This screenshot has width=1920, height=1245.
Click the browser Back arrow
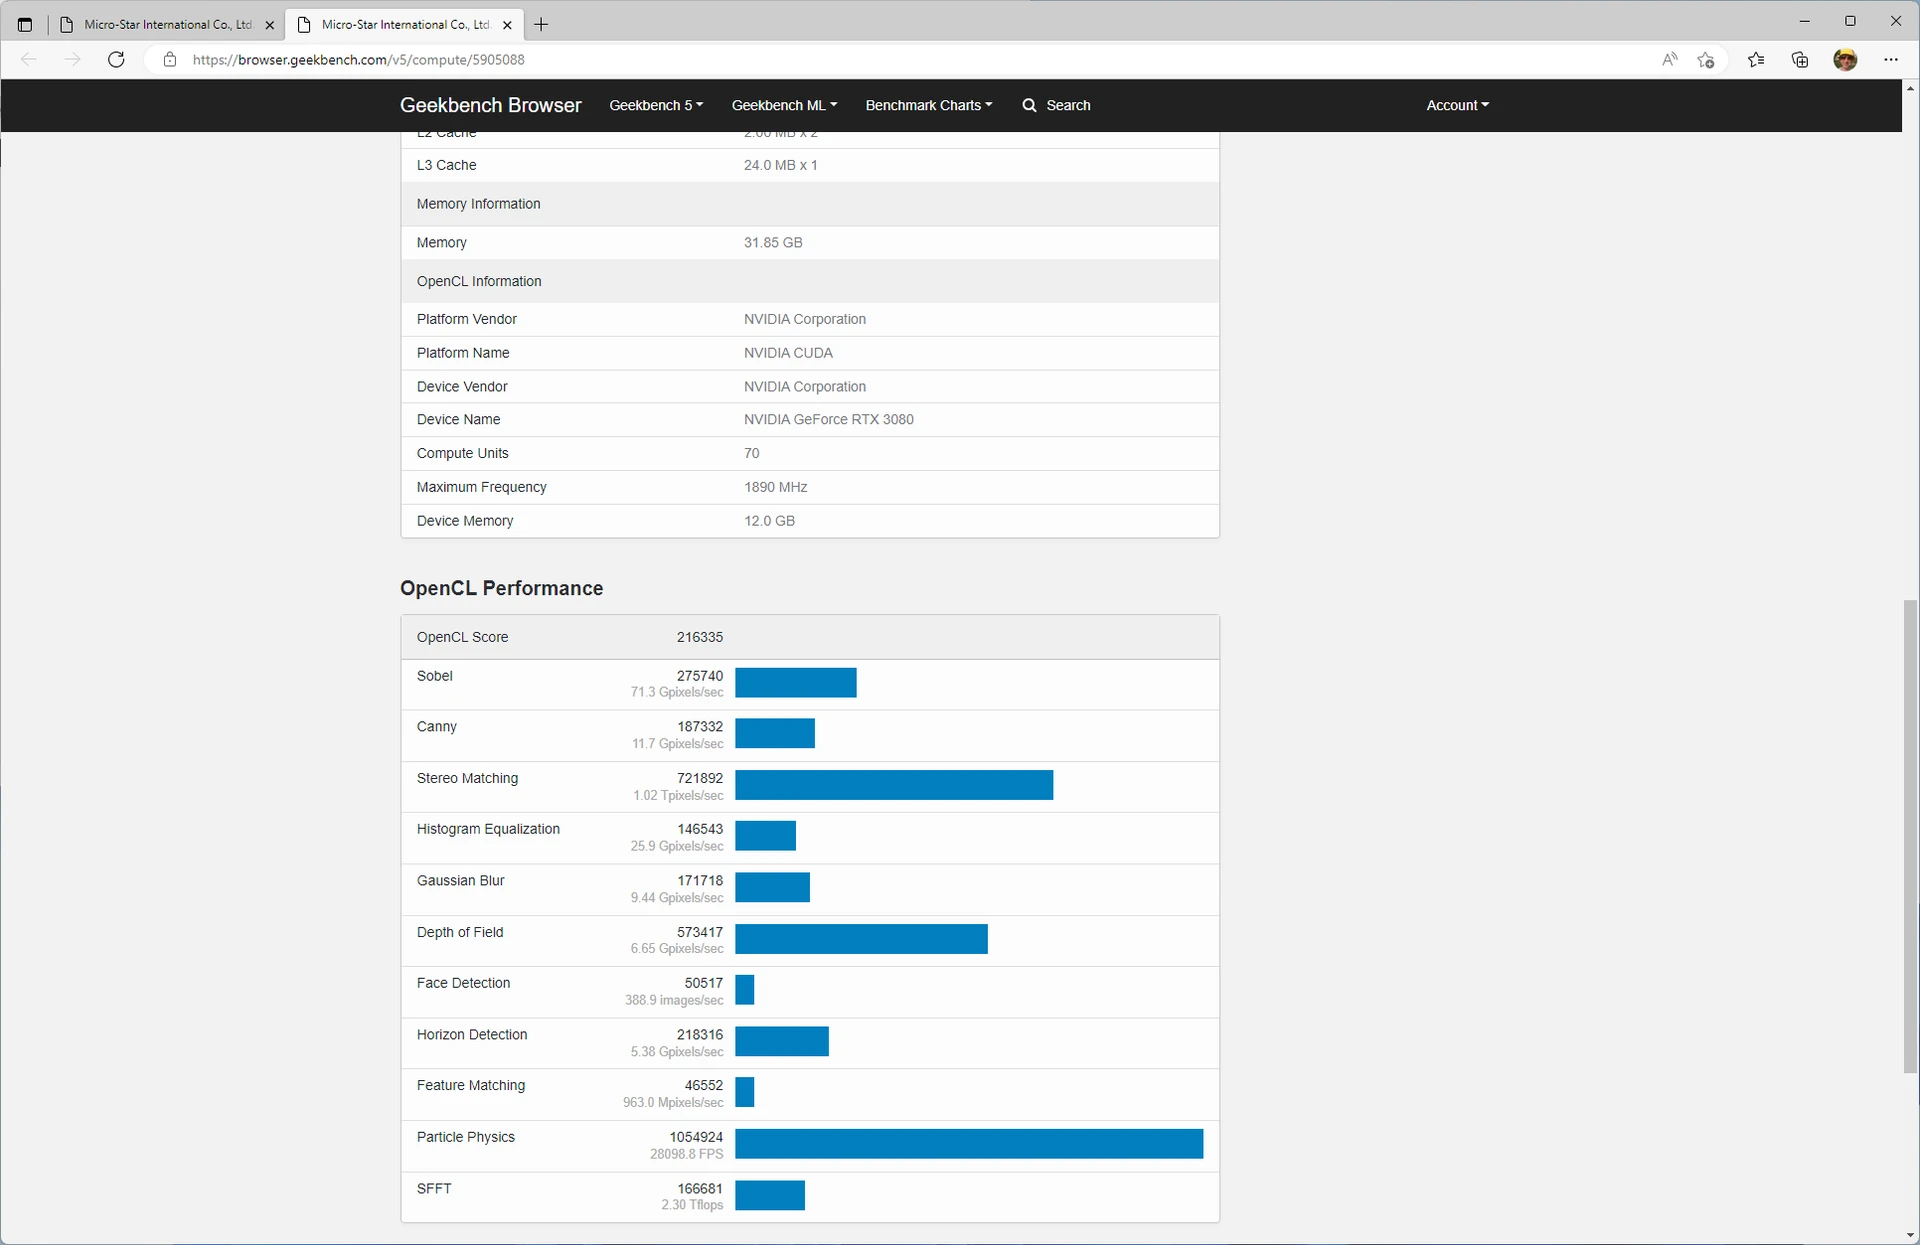point(29,60)
